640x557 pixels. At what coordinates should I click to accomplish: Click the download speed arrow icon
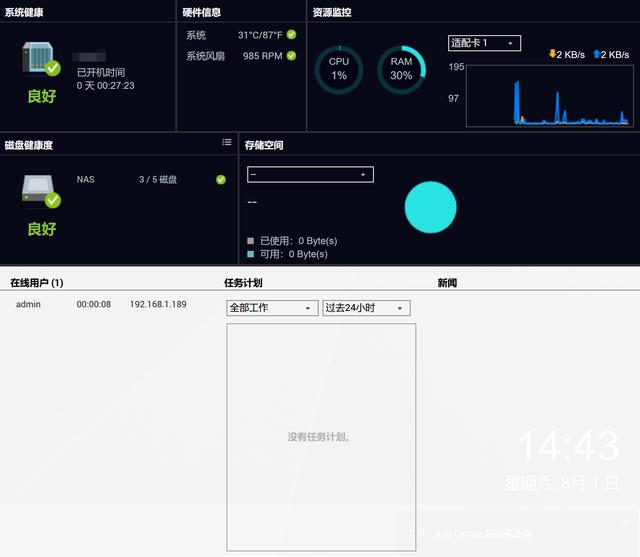(552, 54)
